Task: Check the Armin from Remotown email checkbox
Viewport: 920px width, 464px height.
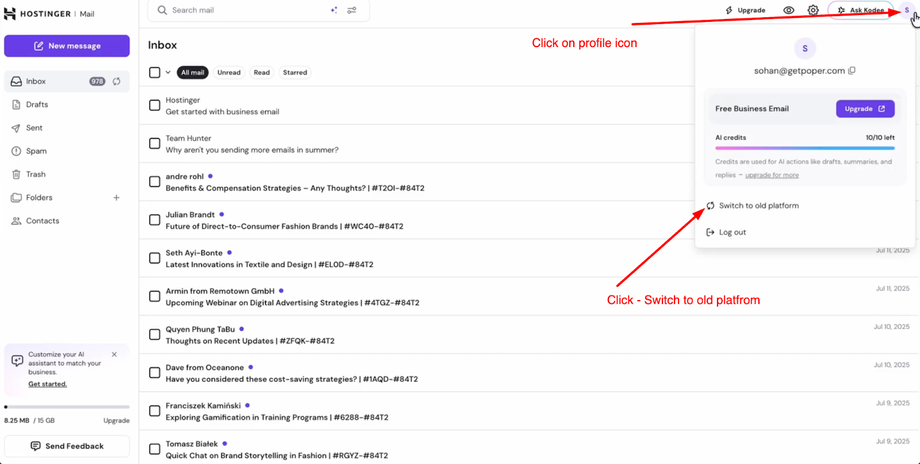Action: coord(154,296)
